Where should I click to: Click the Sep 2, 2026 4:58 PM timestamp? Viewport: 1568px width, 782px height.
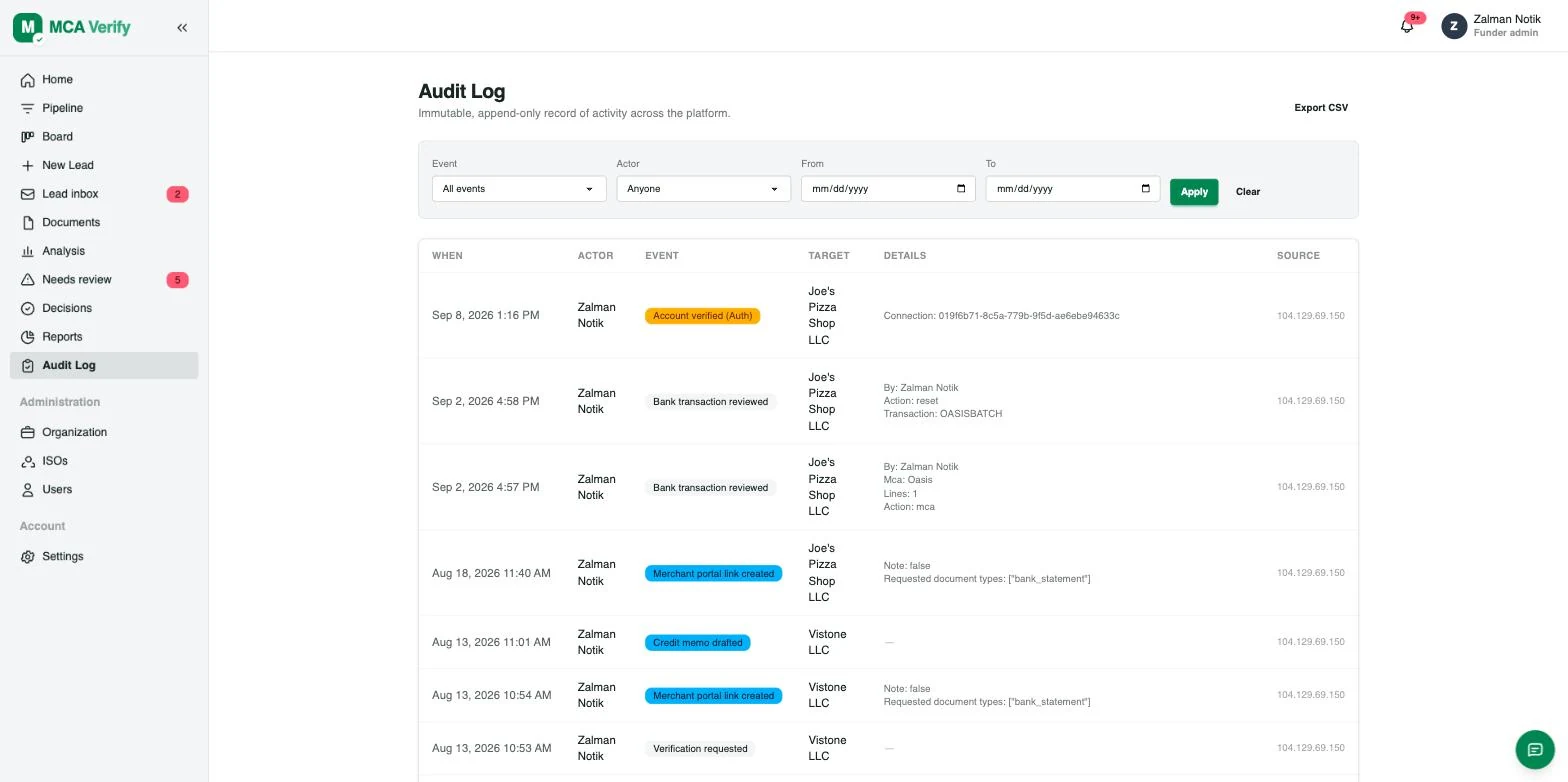[x=486, y=402]
